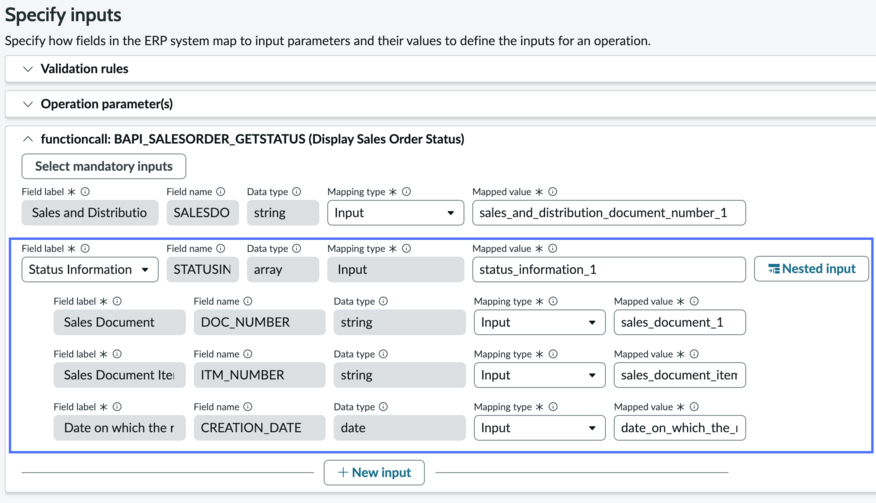Click string data type in DOC_NUMBER row
This screenshot has height=503, width=876.
399,322
